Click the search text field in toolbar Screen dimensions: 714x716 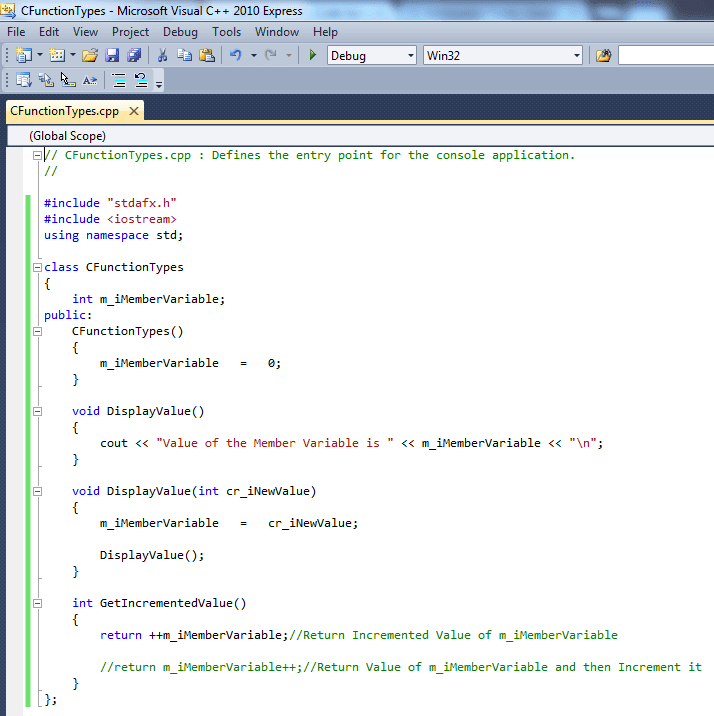666,56
